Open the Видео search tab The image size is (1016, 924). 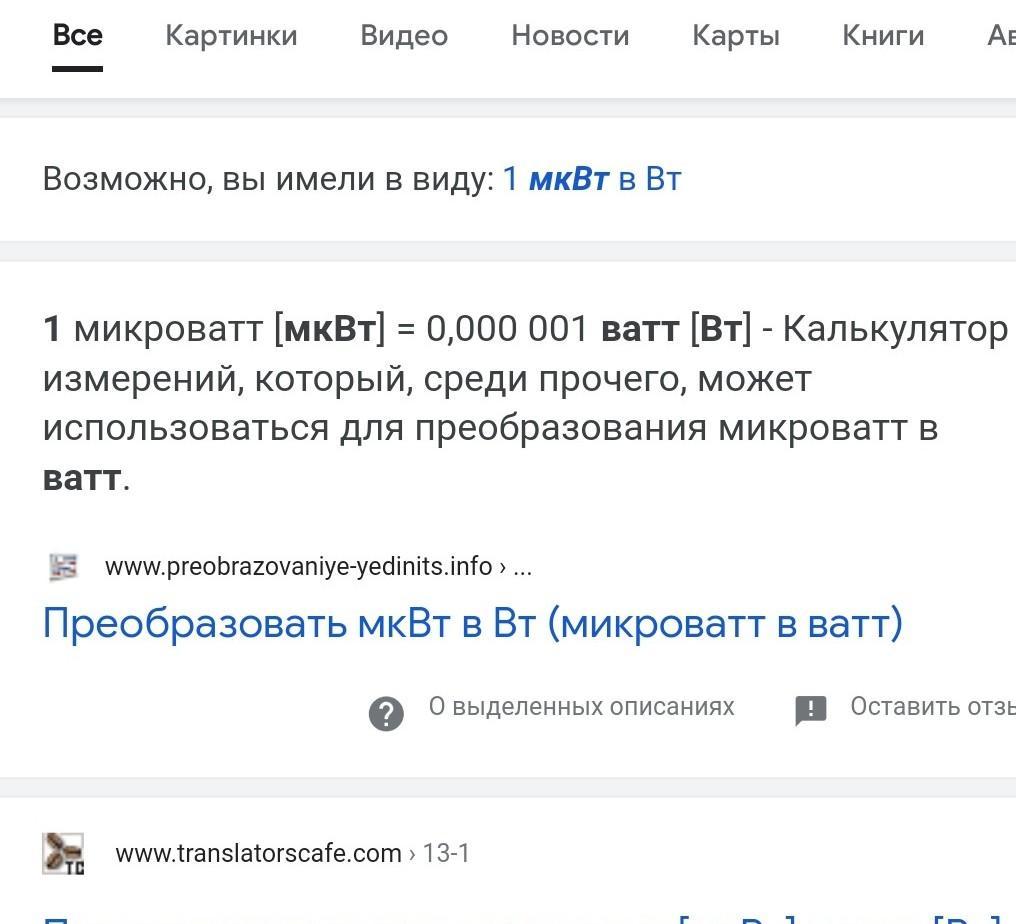(x=404, y=36)
